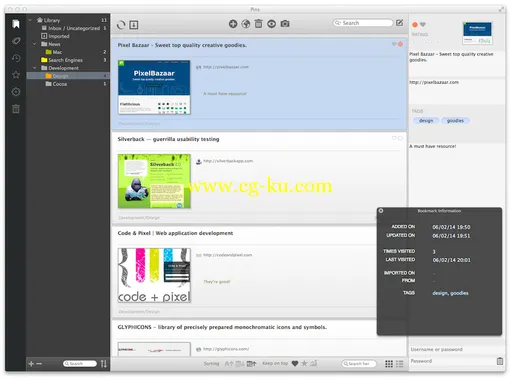Click the design tag pill in details panel

[426, 121]
